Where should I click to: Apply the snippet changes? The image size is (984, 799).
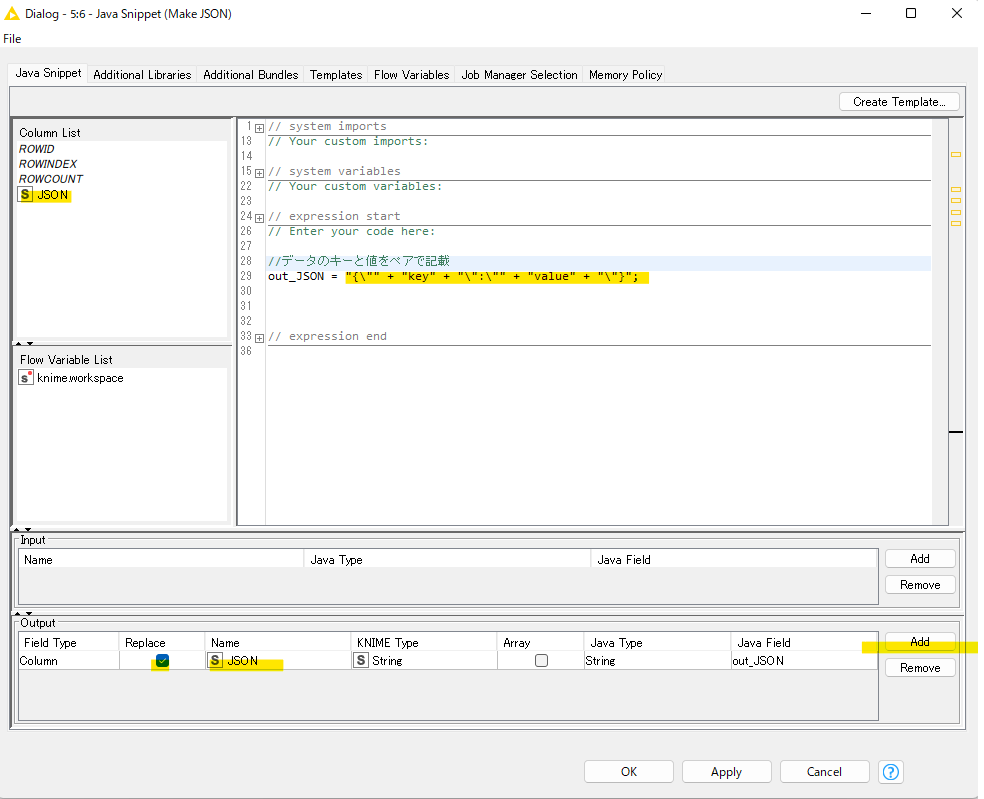[726, 771]
